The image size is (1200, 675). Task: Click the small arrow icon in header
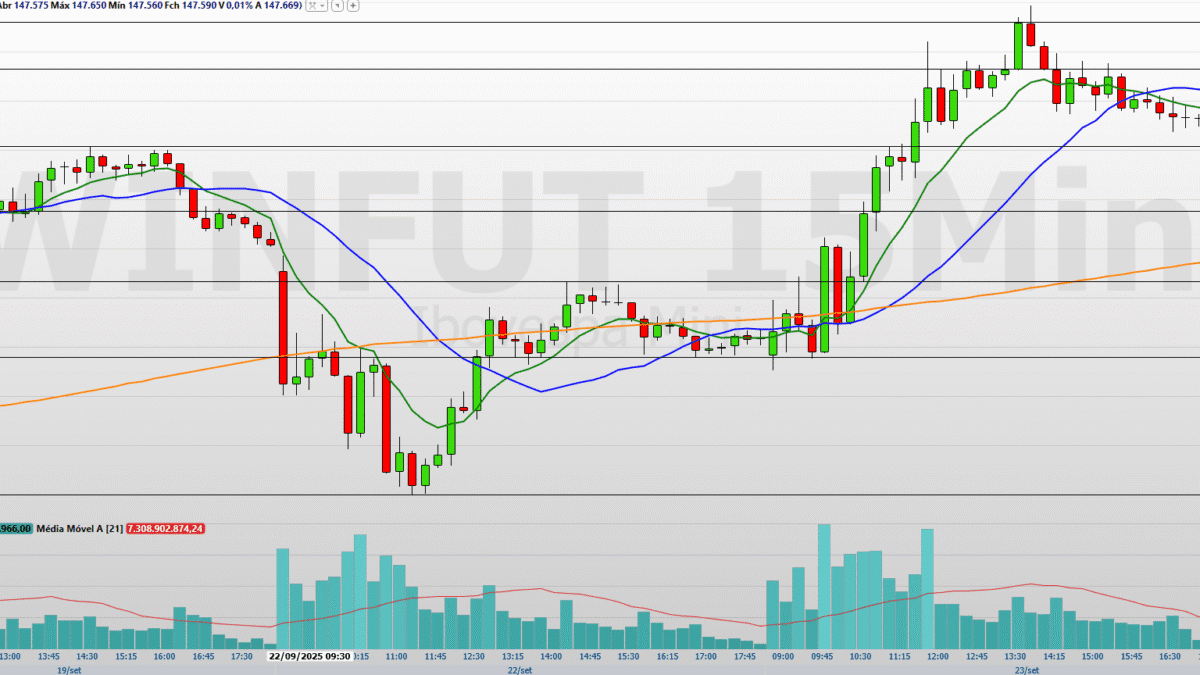coord(337,6)
